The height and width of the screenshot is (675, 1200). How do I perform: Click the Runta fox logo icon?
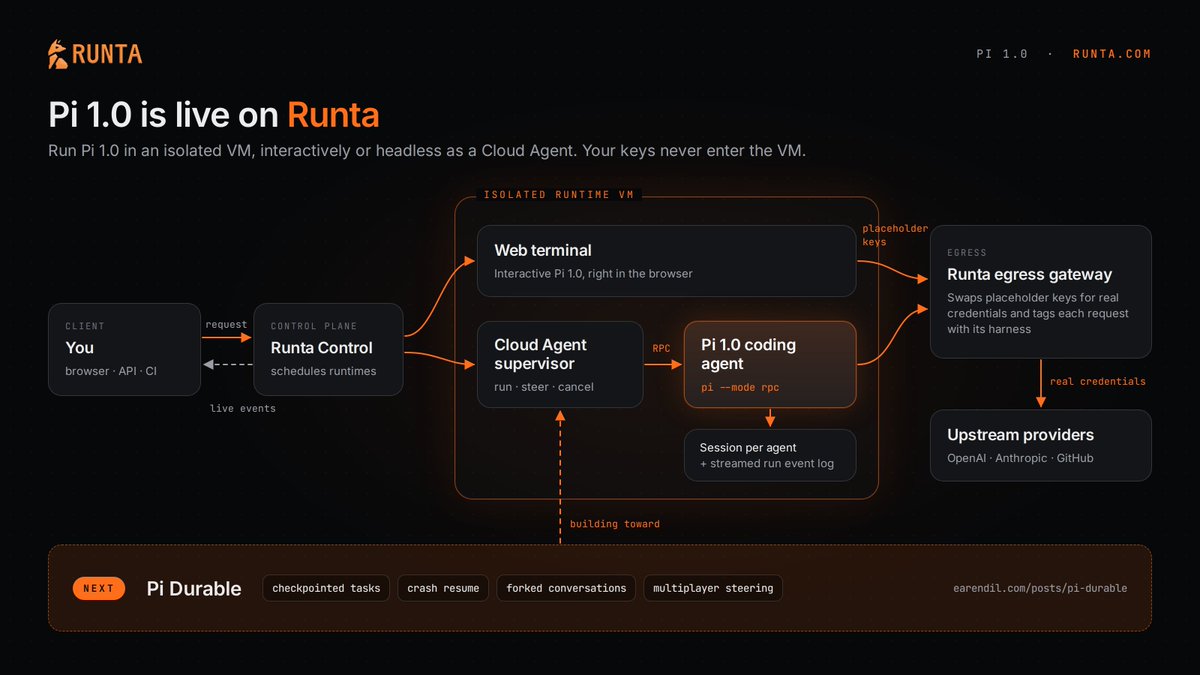pyautogui.click(x=59, y=54)
